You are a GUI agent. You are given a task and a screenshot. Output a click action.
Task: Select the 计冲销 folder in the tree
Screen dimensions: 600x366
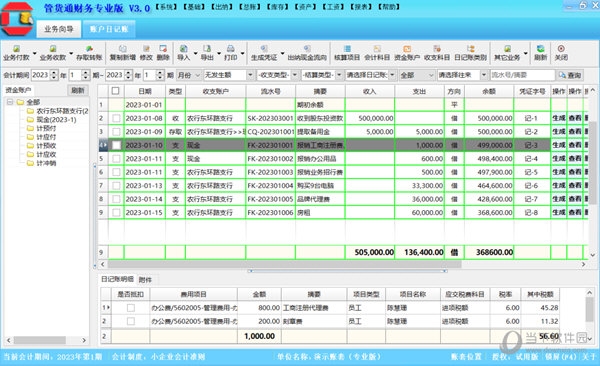(x=42, y=163)
